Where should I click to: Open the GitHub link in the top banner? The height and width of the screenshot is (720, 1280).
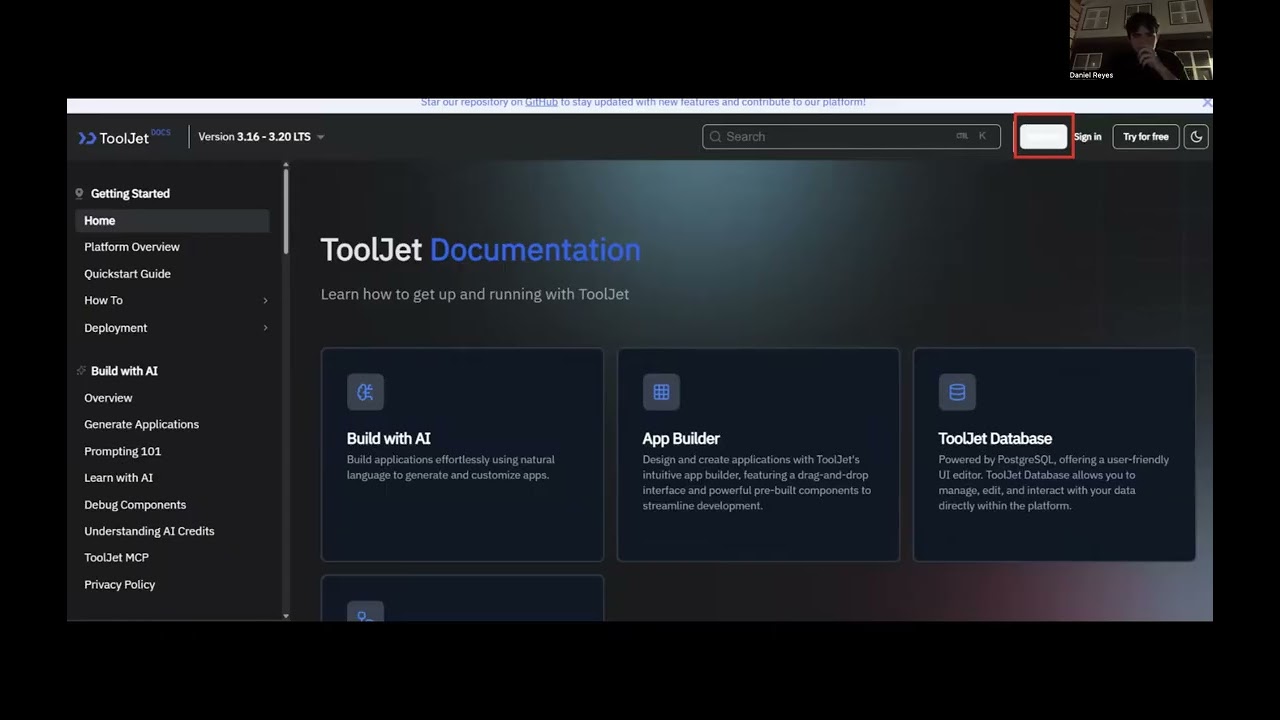click(x=541, y=102)
